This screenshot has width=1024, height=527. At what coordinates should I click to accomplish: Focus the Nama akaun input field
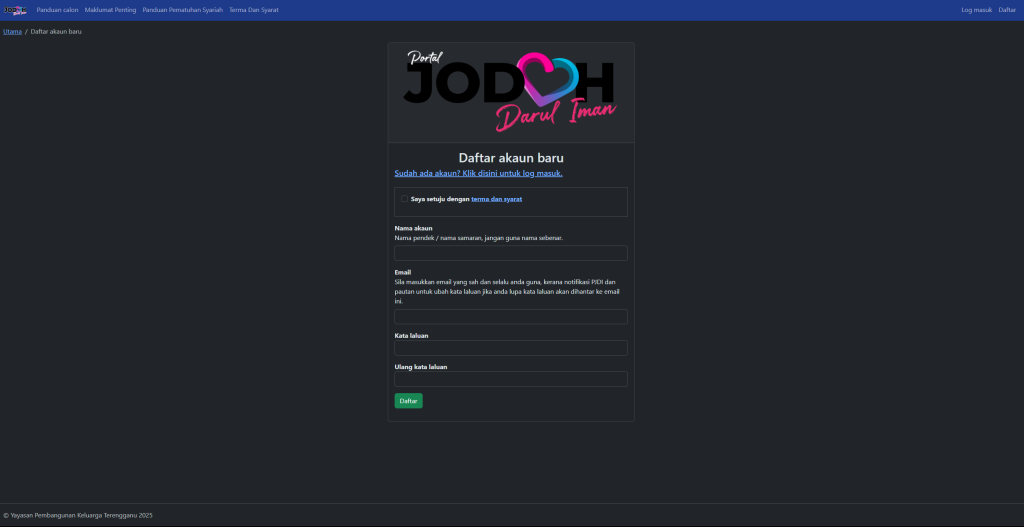point(511,253)
